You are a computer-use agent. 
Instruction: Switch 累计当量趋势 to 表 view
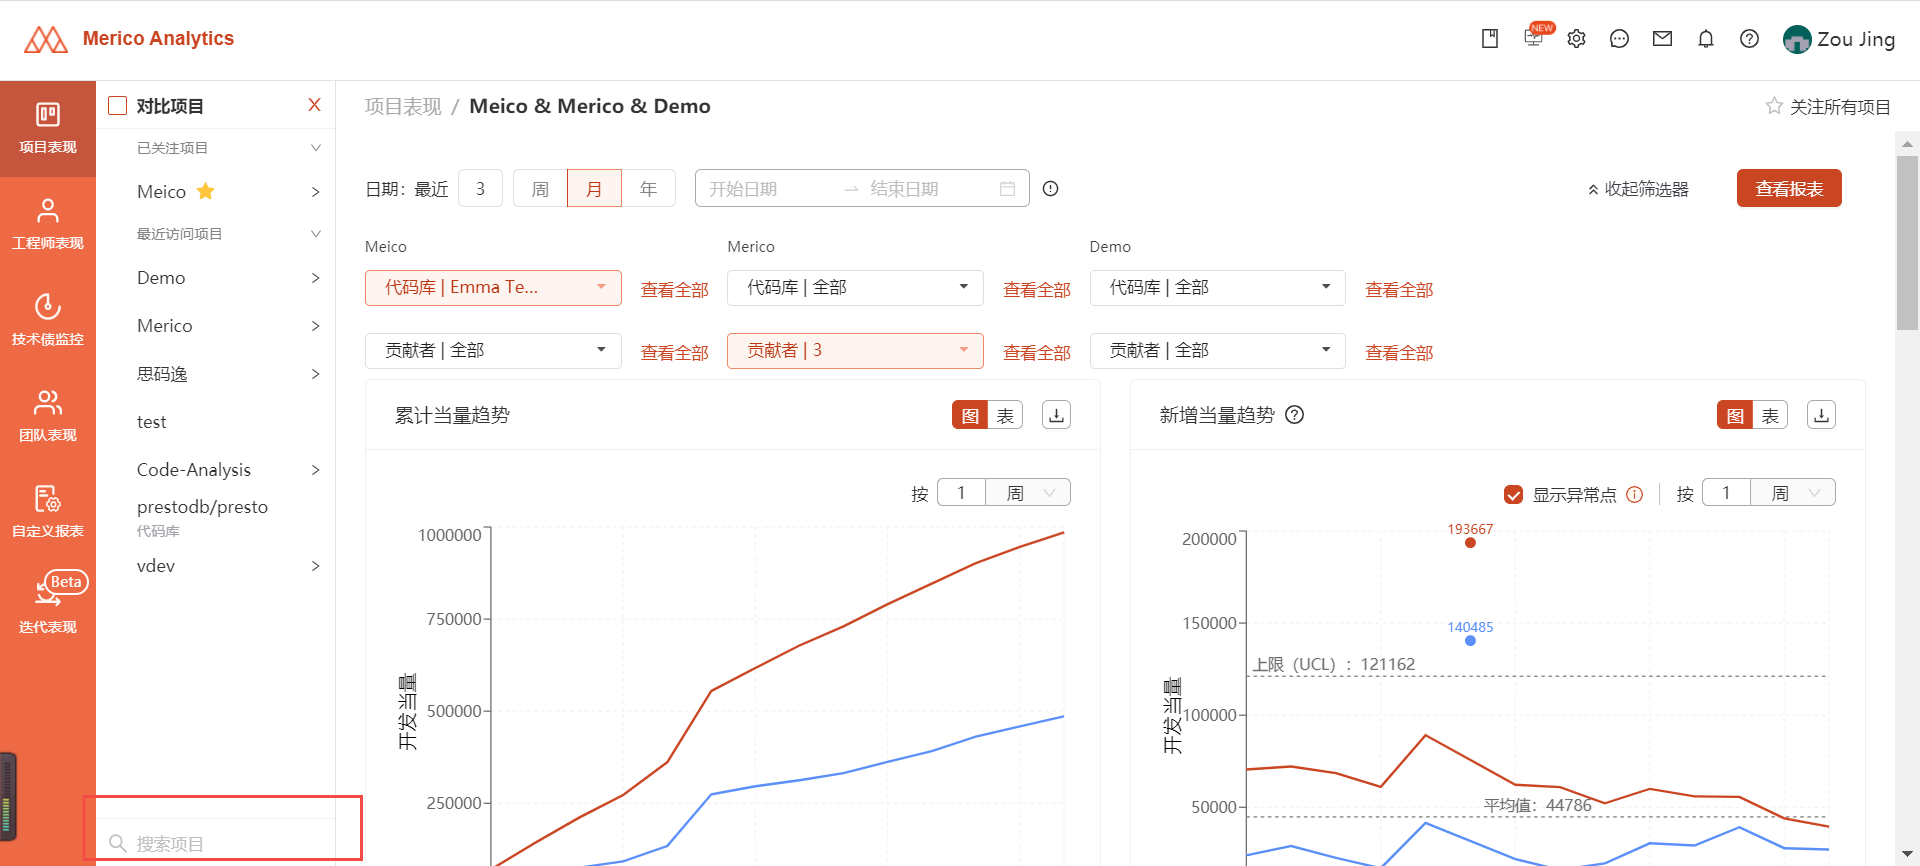1005,415
